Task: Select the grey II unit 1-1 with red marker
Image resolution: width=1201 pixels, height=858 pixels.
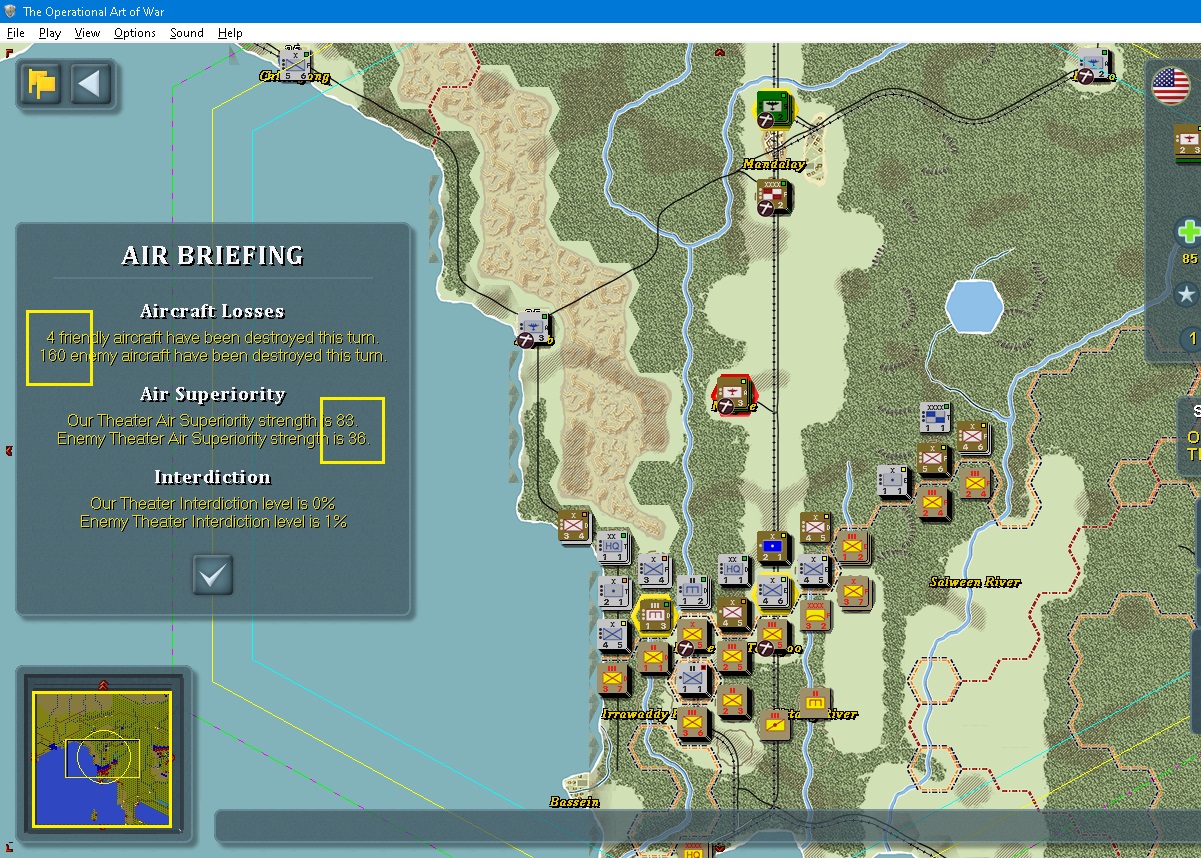Action: [692, 679]
